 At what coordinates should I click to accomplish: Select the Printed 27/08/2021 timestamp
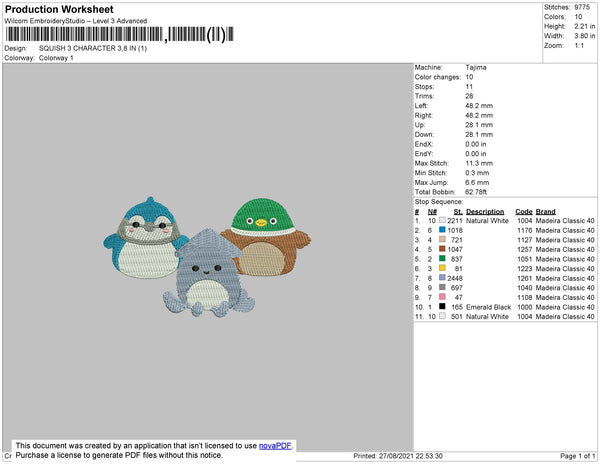point(398,456)
